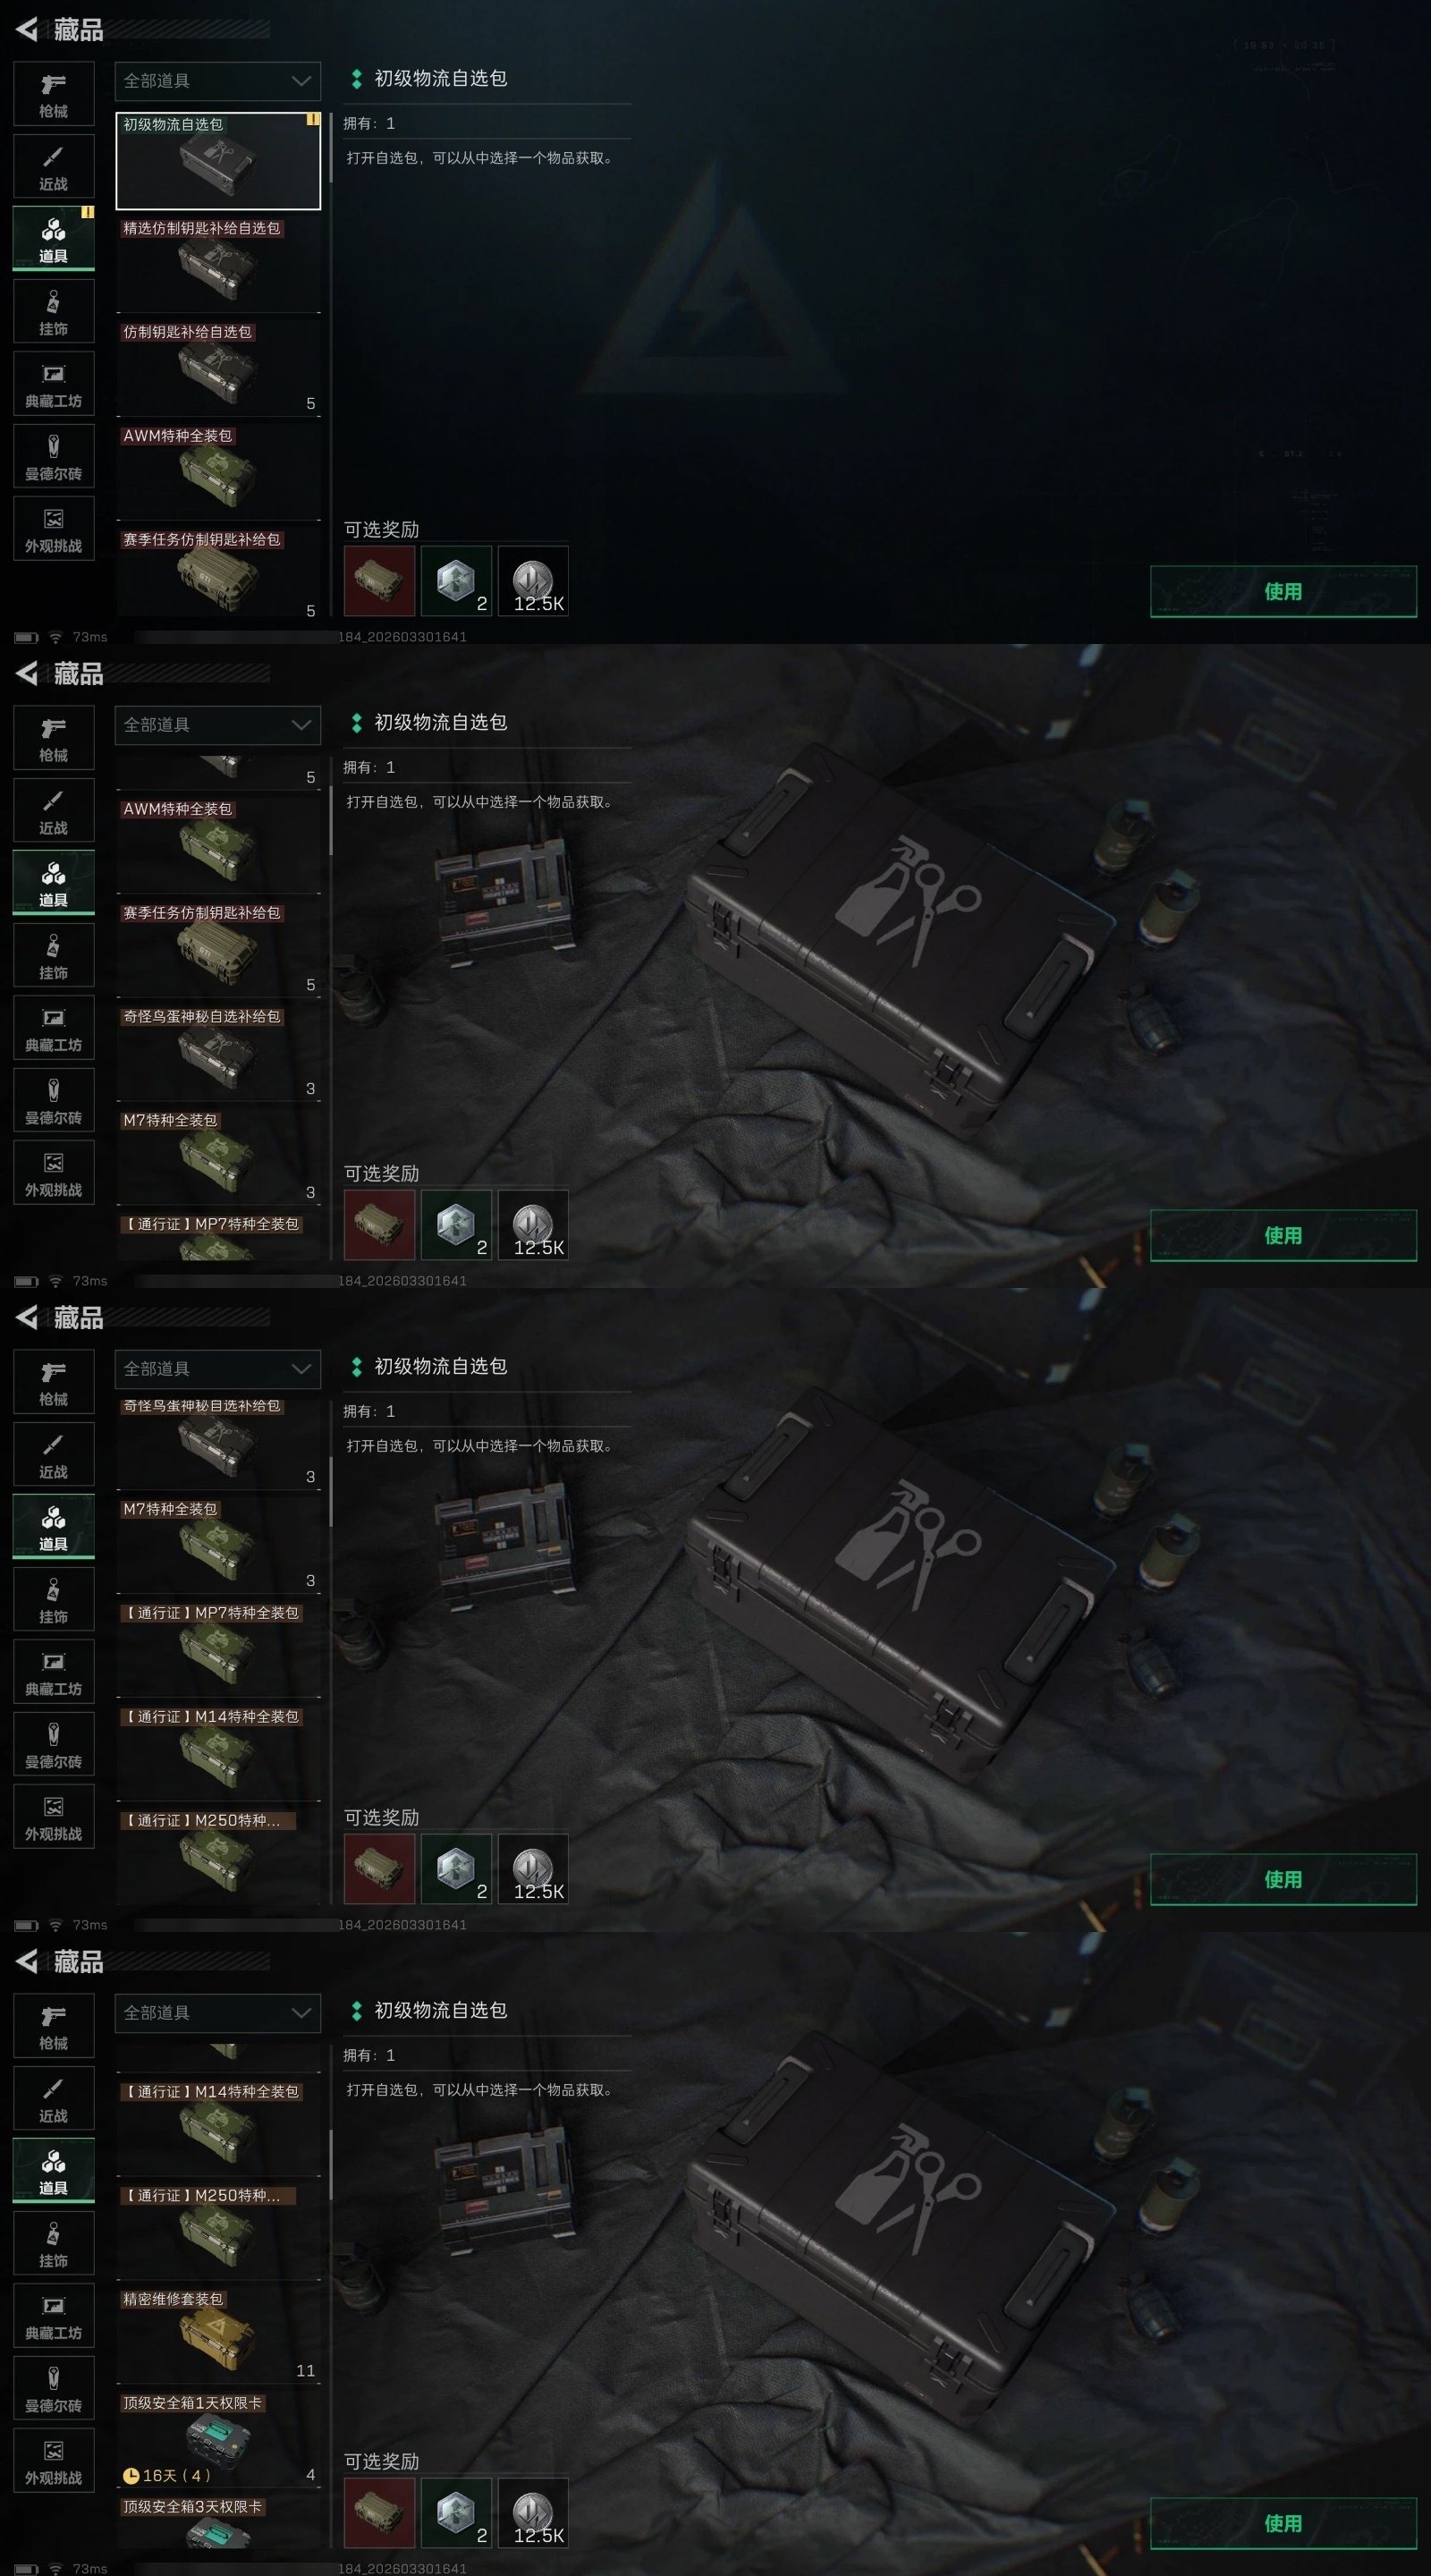The image size is (1431, 2576).
Task: Click the chevron of 全部道具 directly above the 奇怪鸟蛋神秘自选补给包 tile
Action: point(301,1369)
